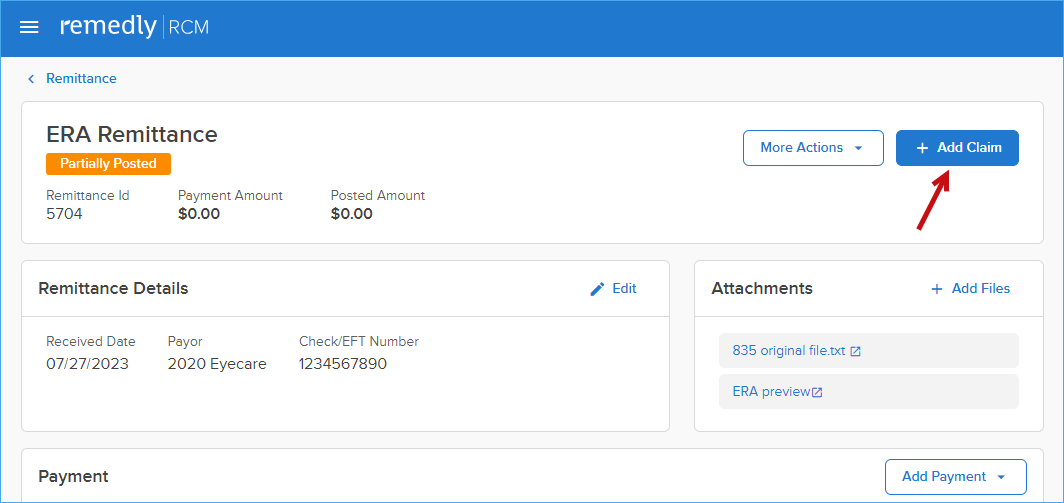Viewport: 1064px width, 503px height.
Task: Expand the Add Payment dropdown
Action: coord(956,477)
